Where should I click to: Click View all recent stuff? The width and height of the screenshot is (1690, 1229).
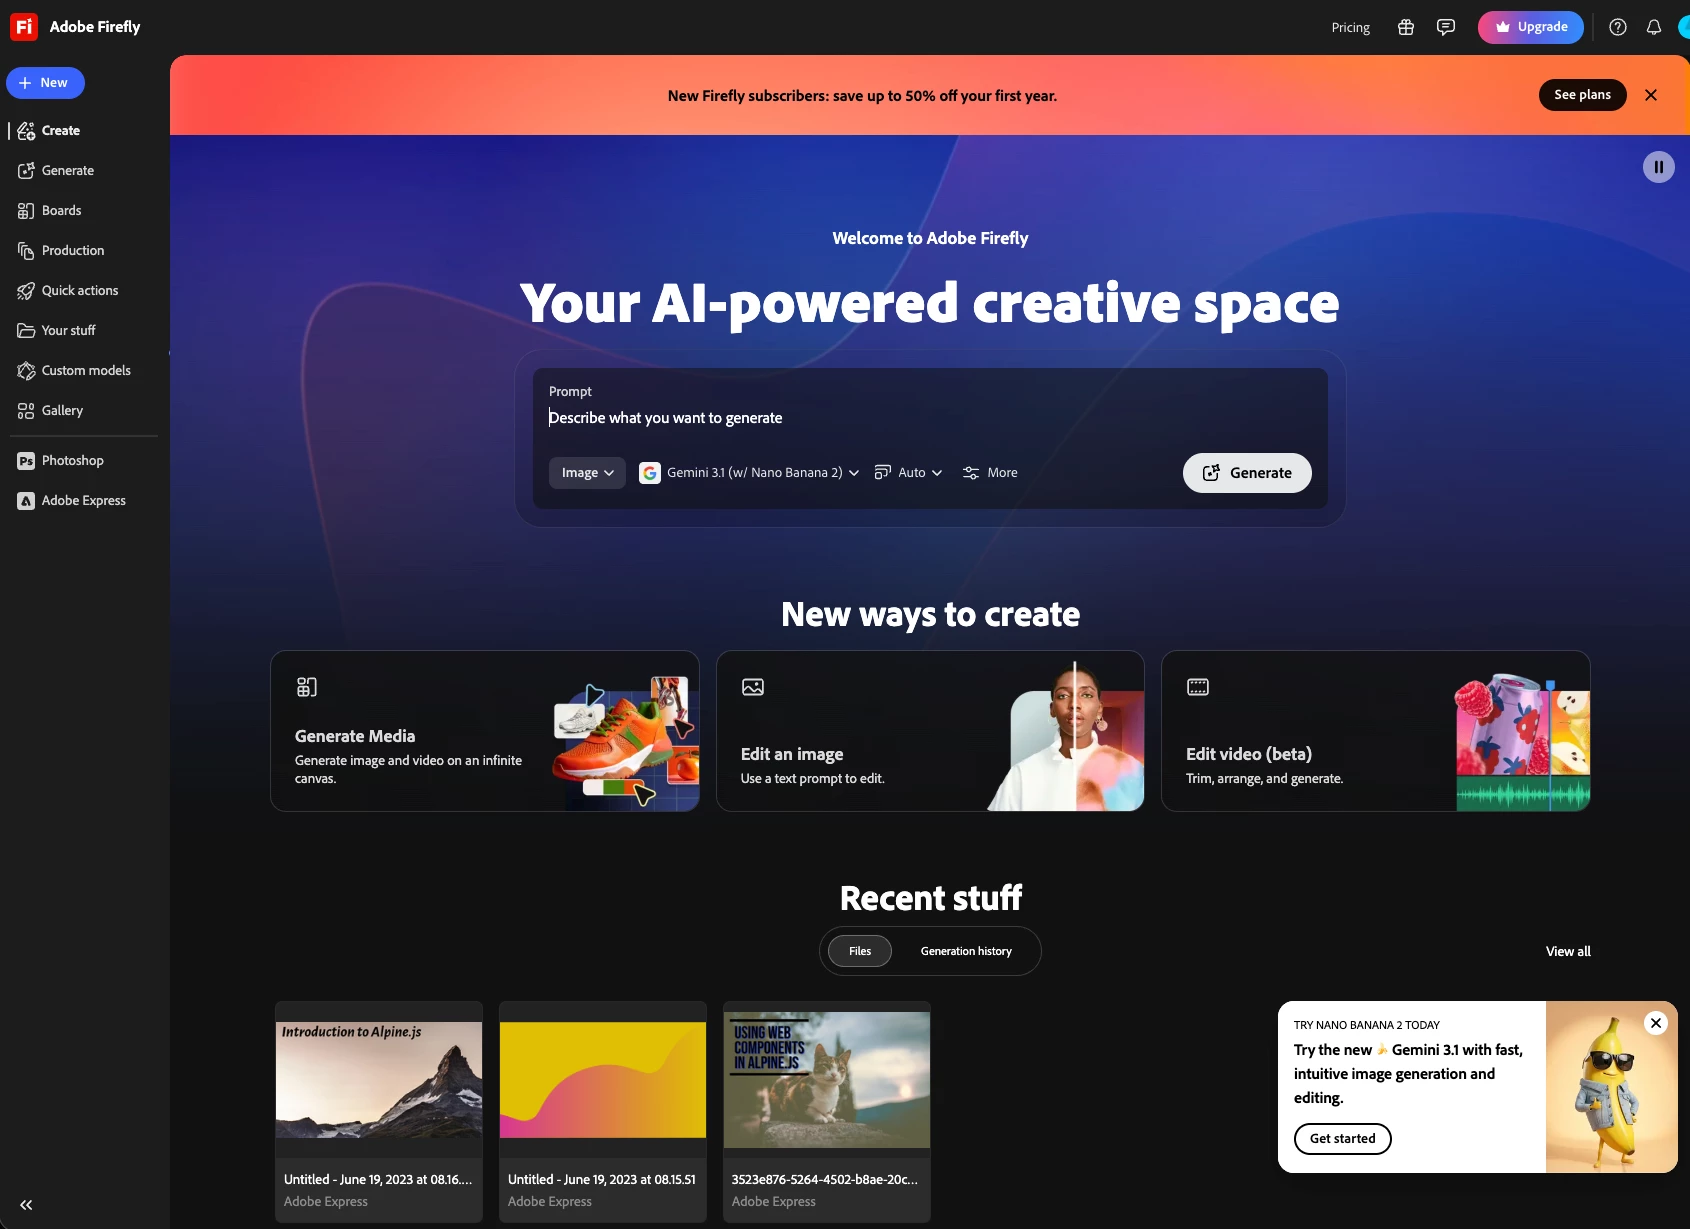tap(1568, 952)
